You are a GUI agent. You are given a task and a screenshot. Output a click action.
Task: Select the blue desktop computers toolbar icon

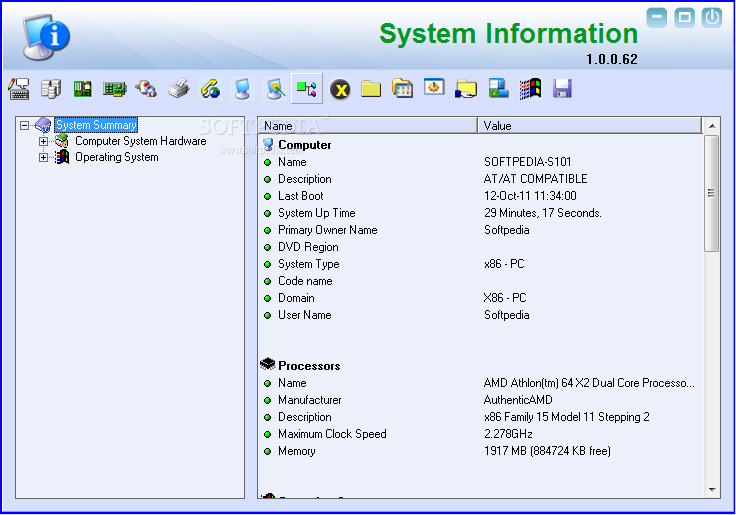(x=498, y=88)
